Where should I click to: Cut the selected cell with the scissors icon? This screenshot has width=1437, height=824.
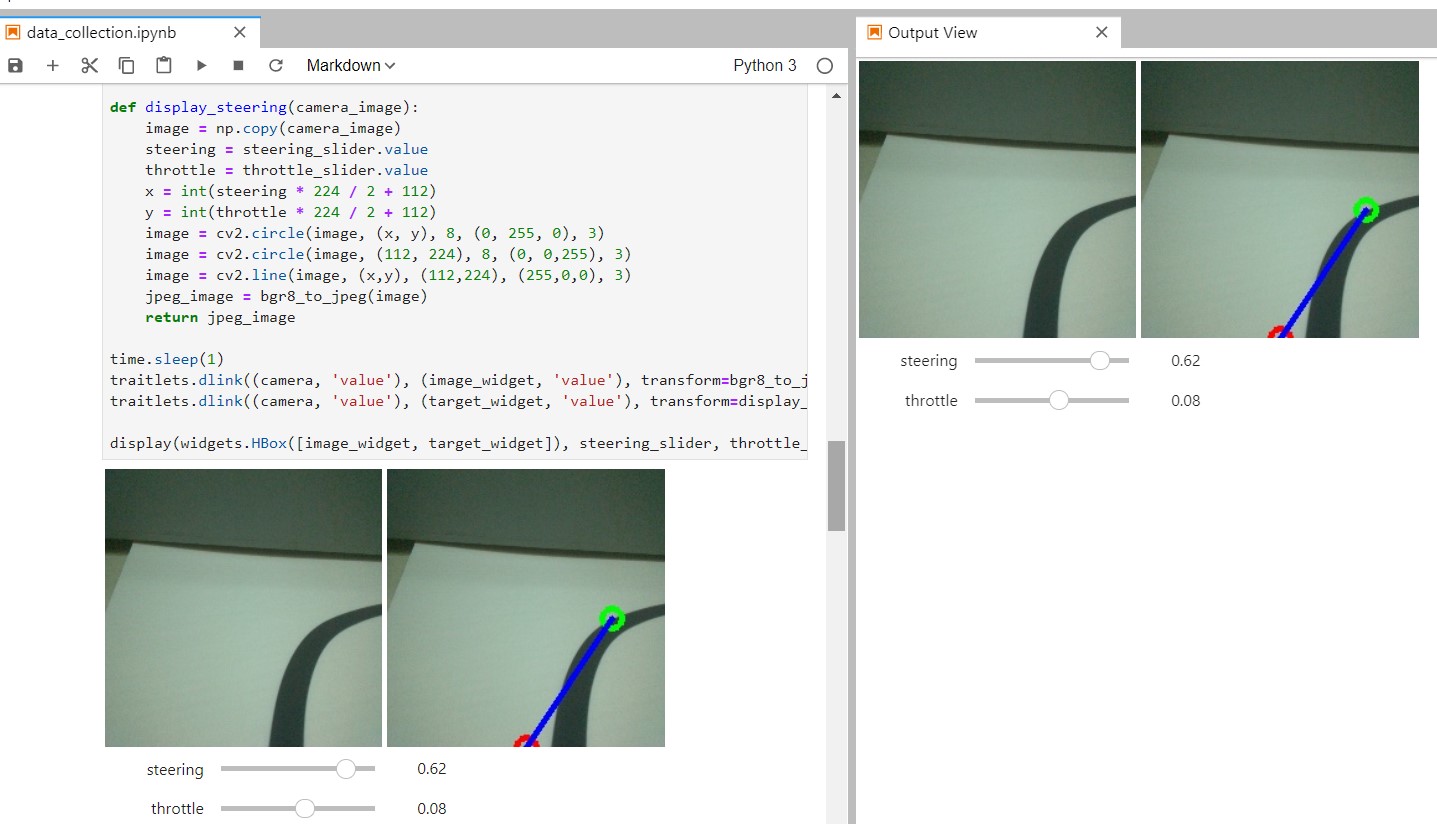(90, 65)
